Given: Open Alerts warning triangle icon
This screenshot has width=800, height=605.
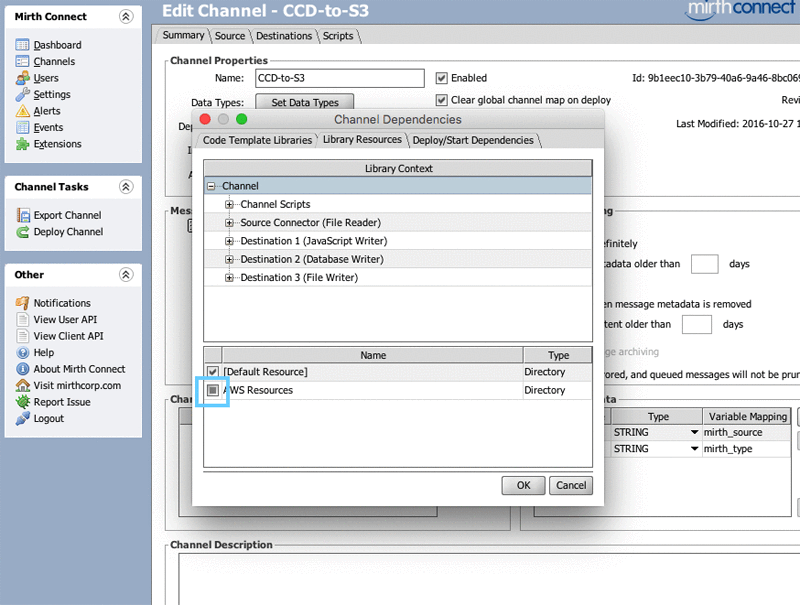Looking at the screenshot, I should (22, 111).
